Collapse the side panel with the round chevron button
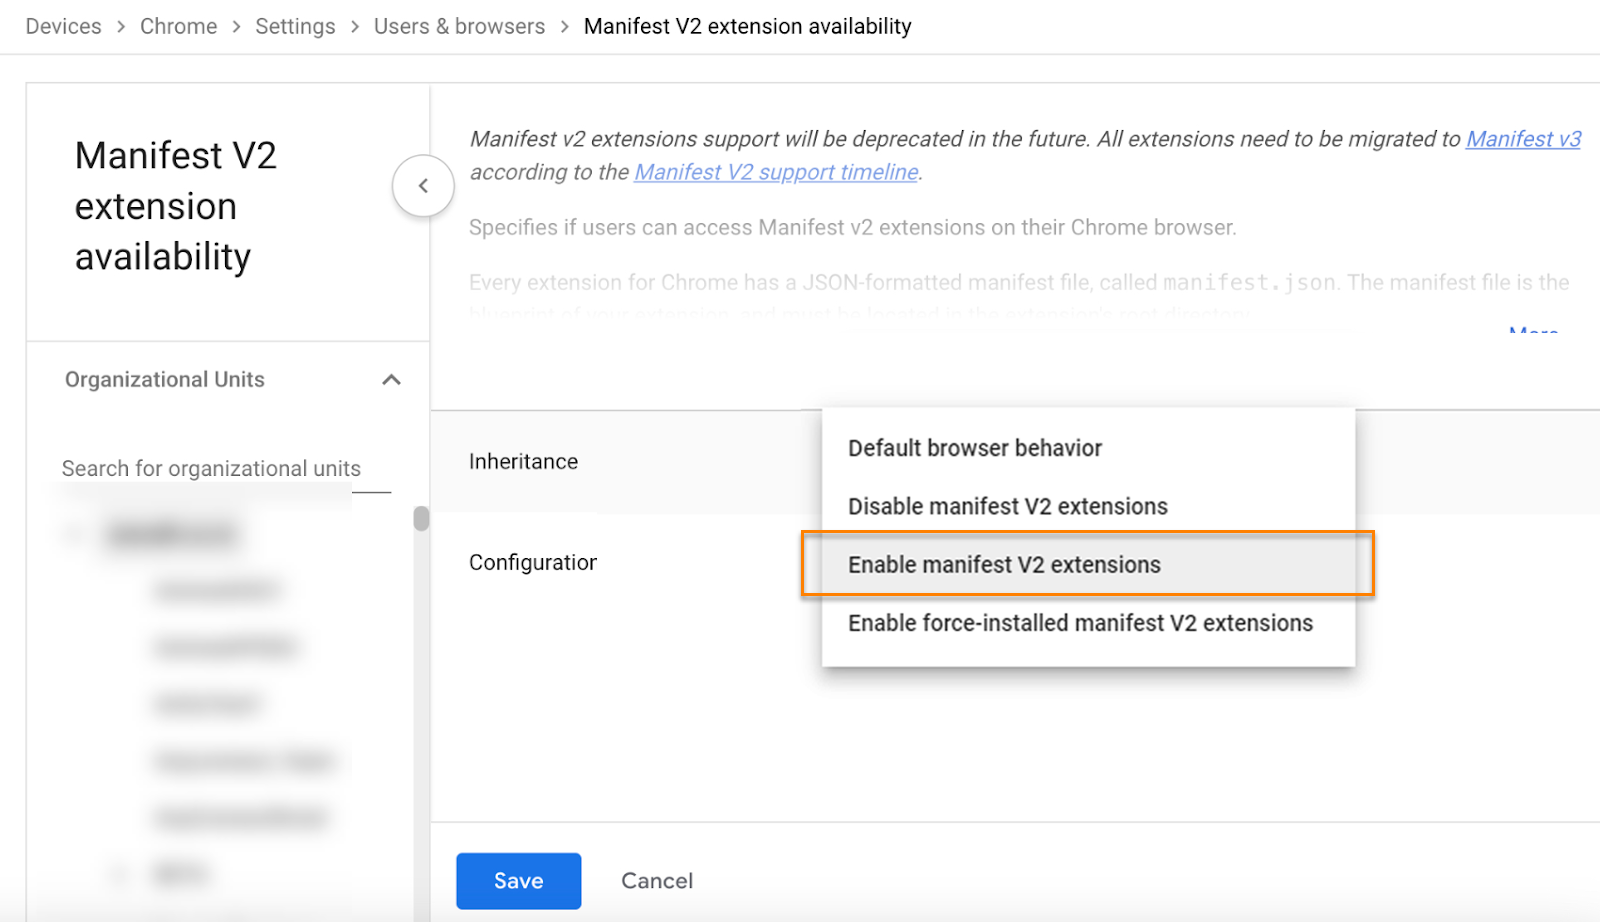This screenshot has height=922, width=1600. pos(423,186)
